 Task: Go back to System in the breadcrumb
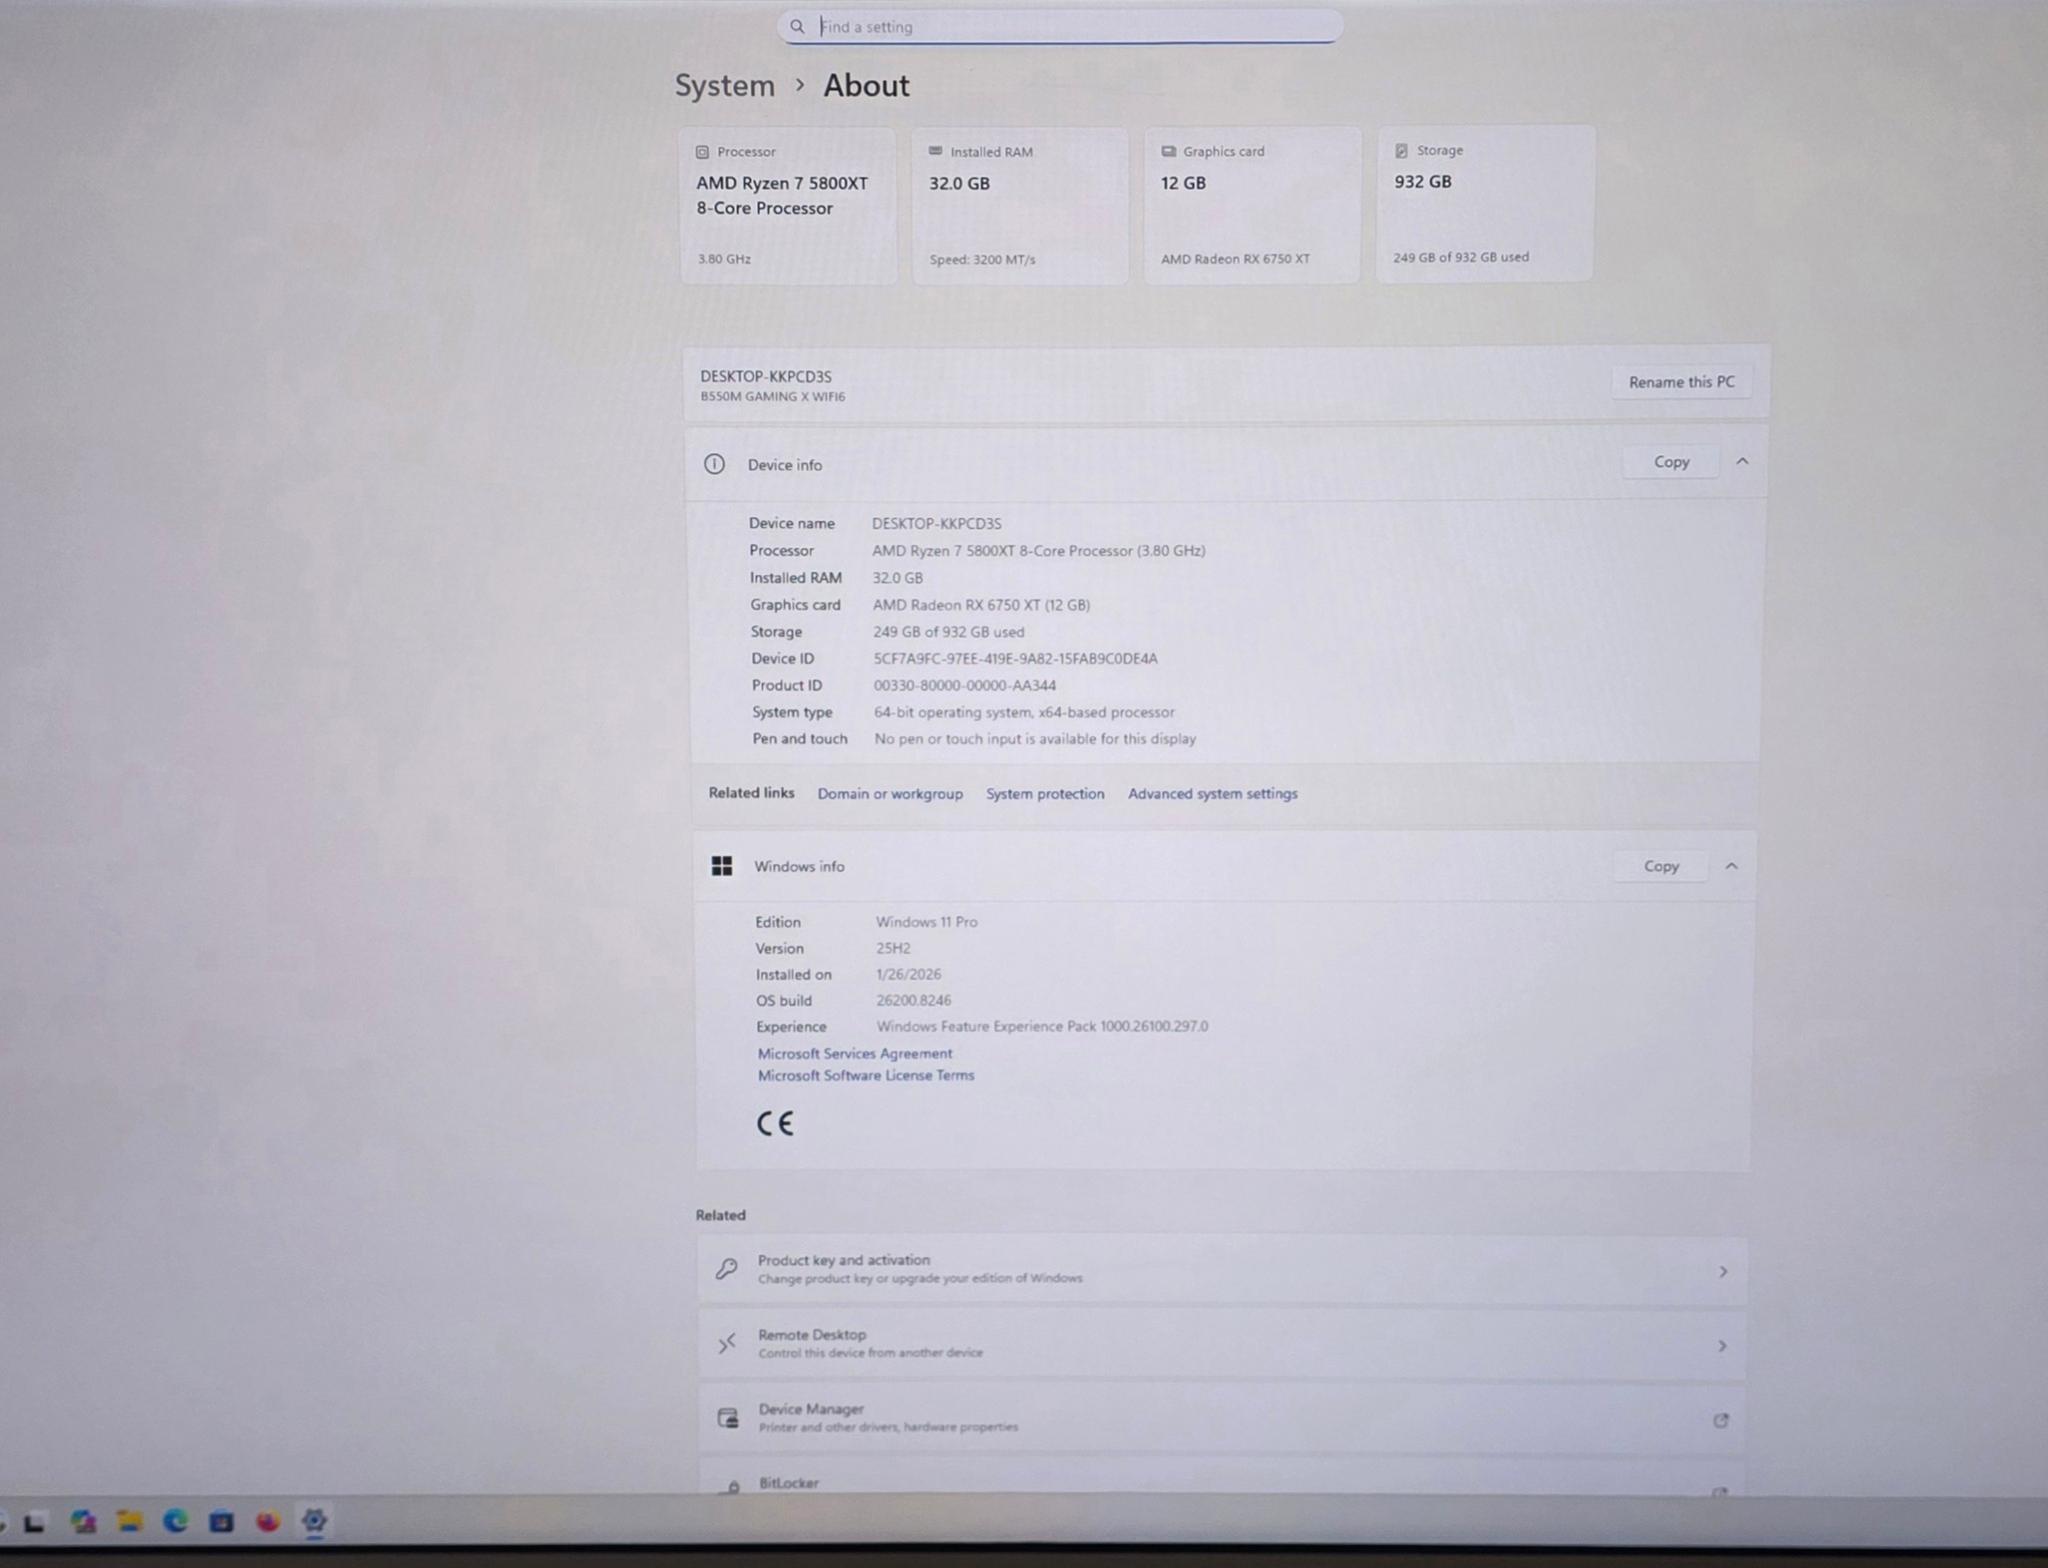pos(725,86)
